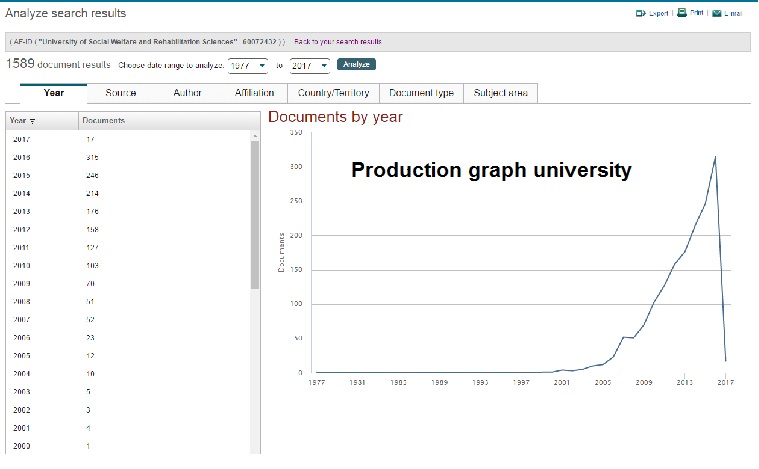Click the peak of the documents line graph
This screenshot has width=759, height=469.
point(715,157)
